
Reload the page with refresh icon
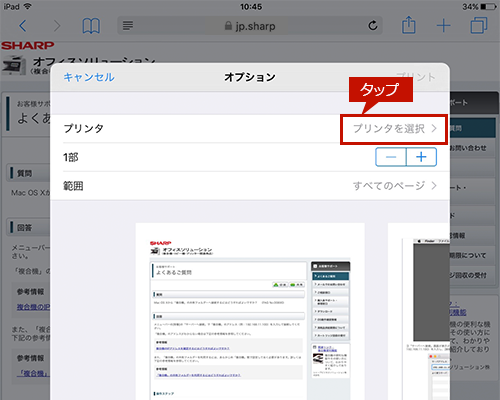[x=373, y=25]
